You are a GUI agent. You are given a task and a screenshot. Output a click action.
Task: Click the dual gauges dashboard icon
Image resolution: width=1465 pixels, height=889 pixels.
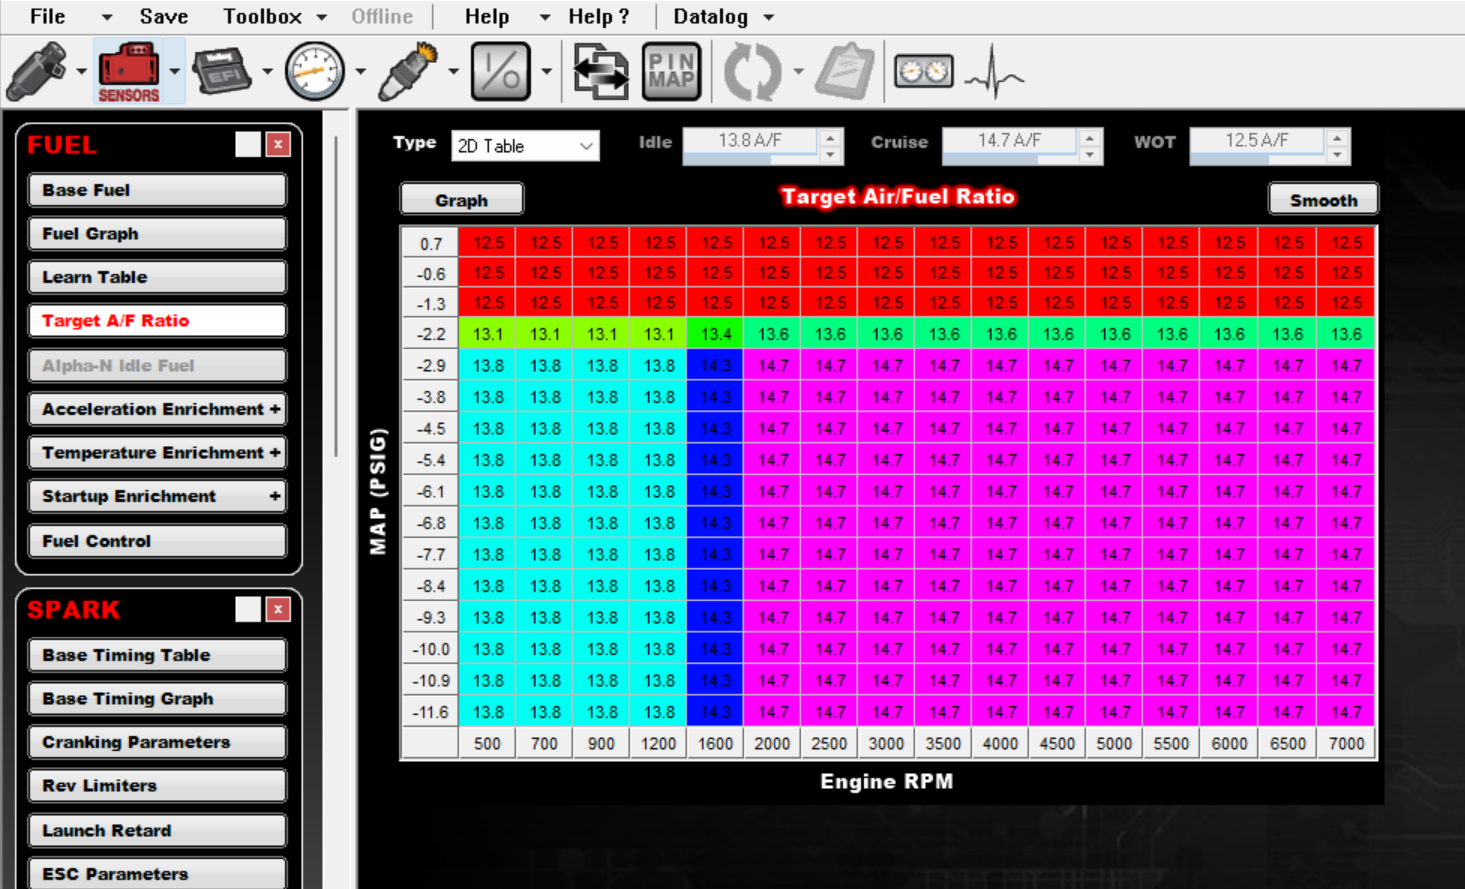click(x=923, y=71)
